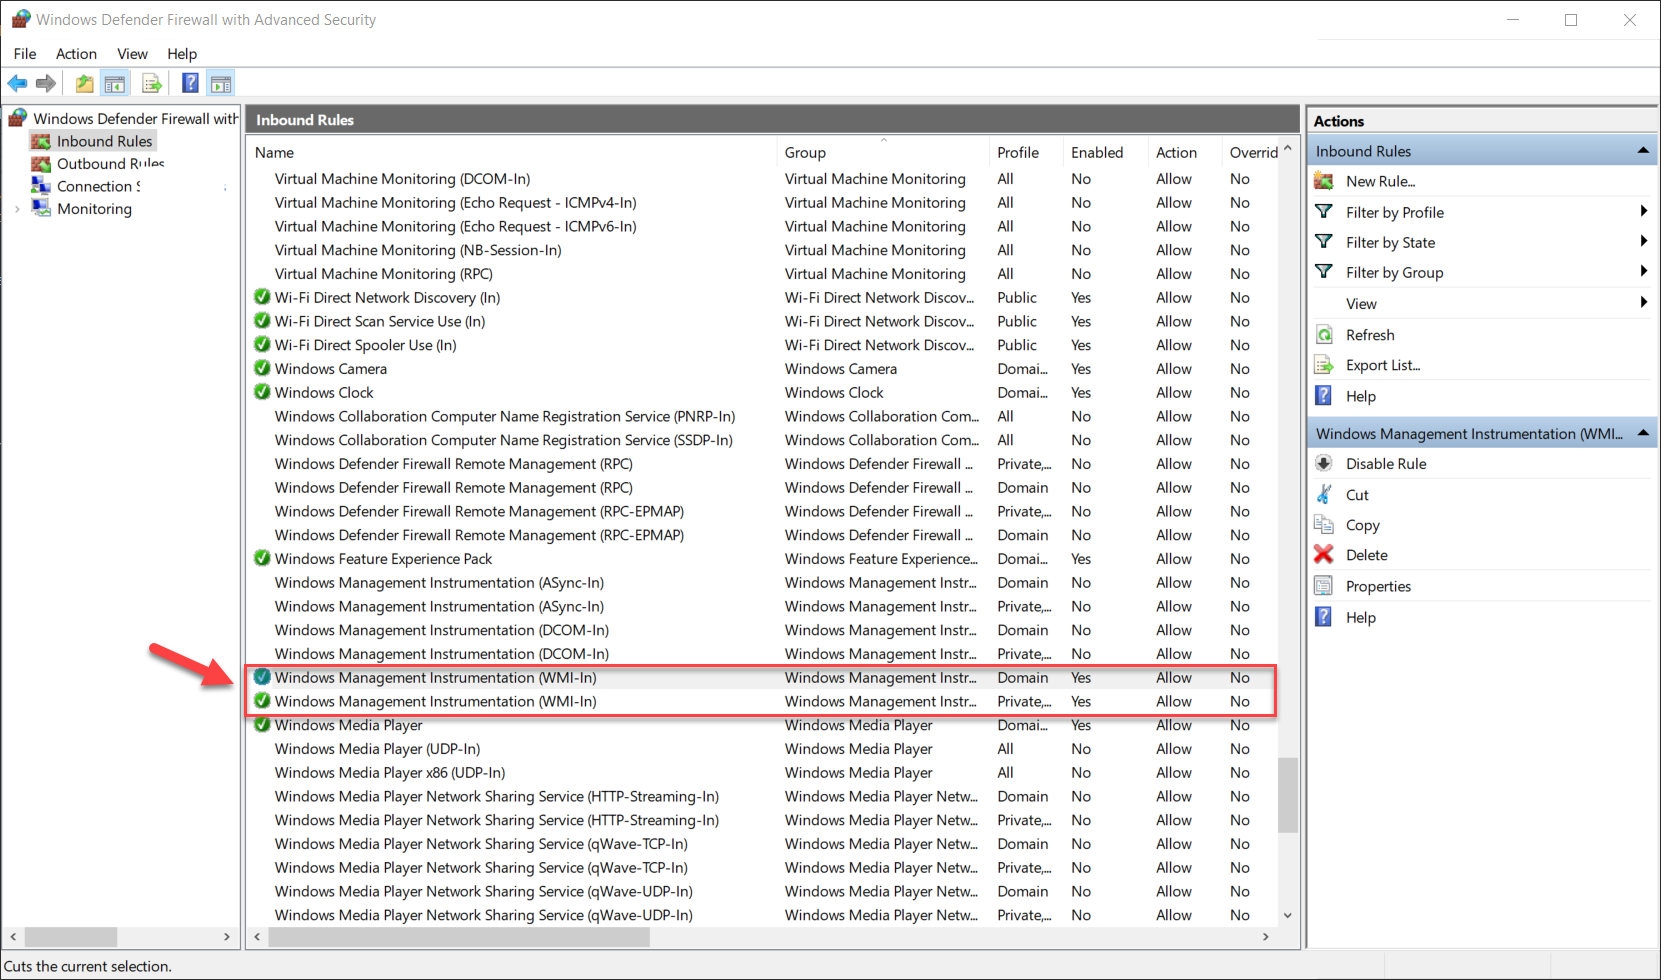
Task: Open the Action menu
Action: coord(76,54)
